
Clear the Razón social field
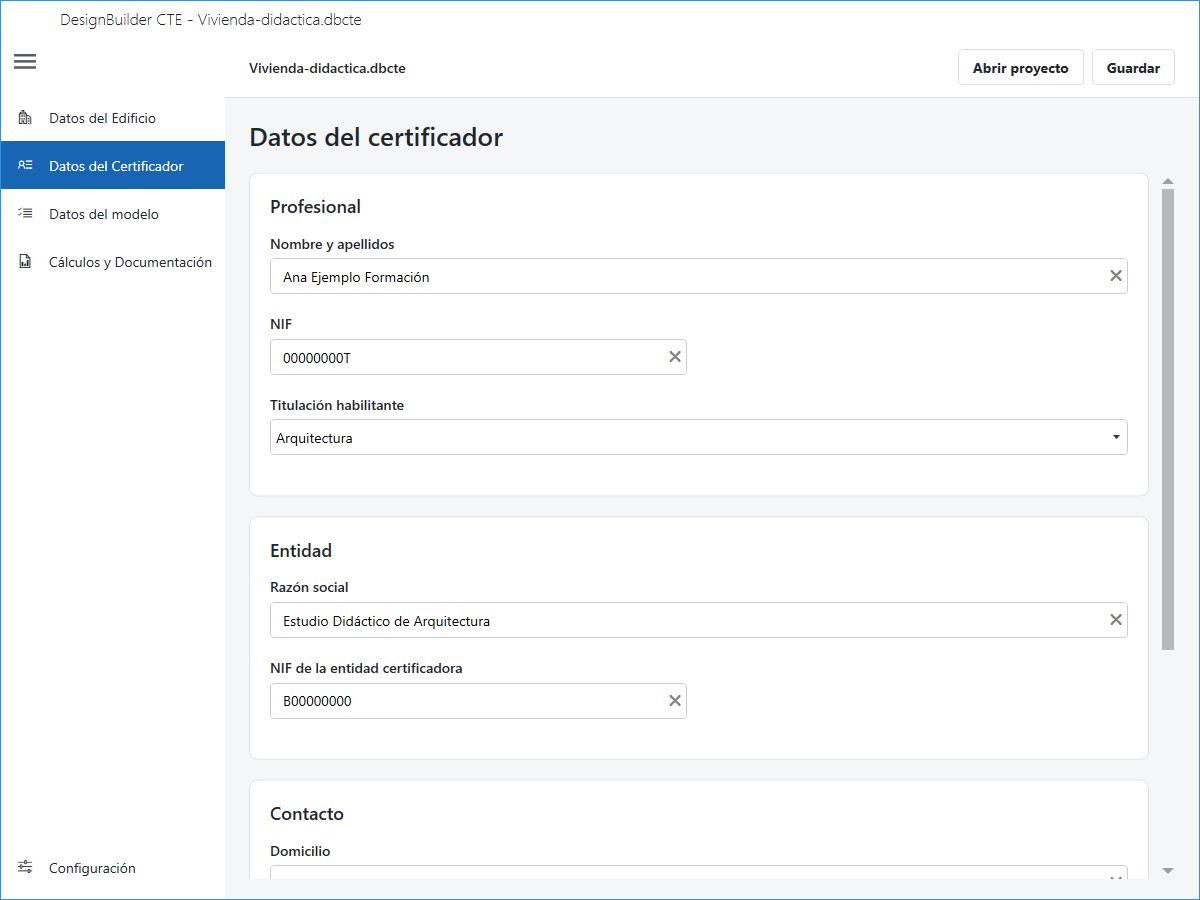tap(1116, 620)
